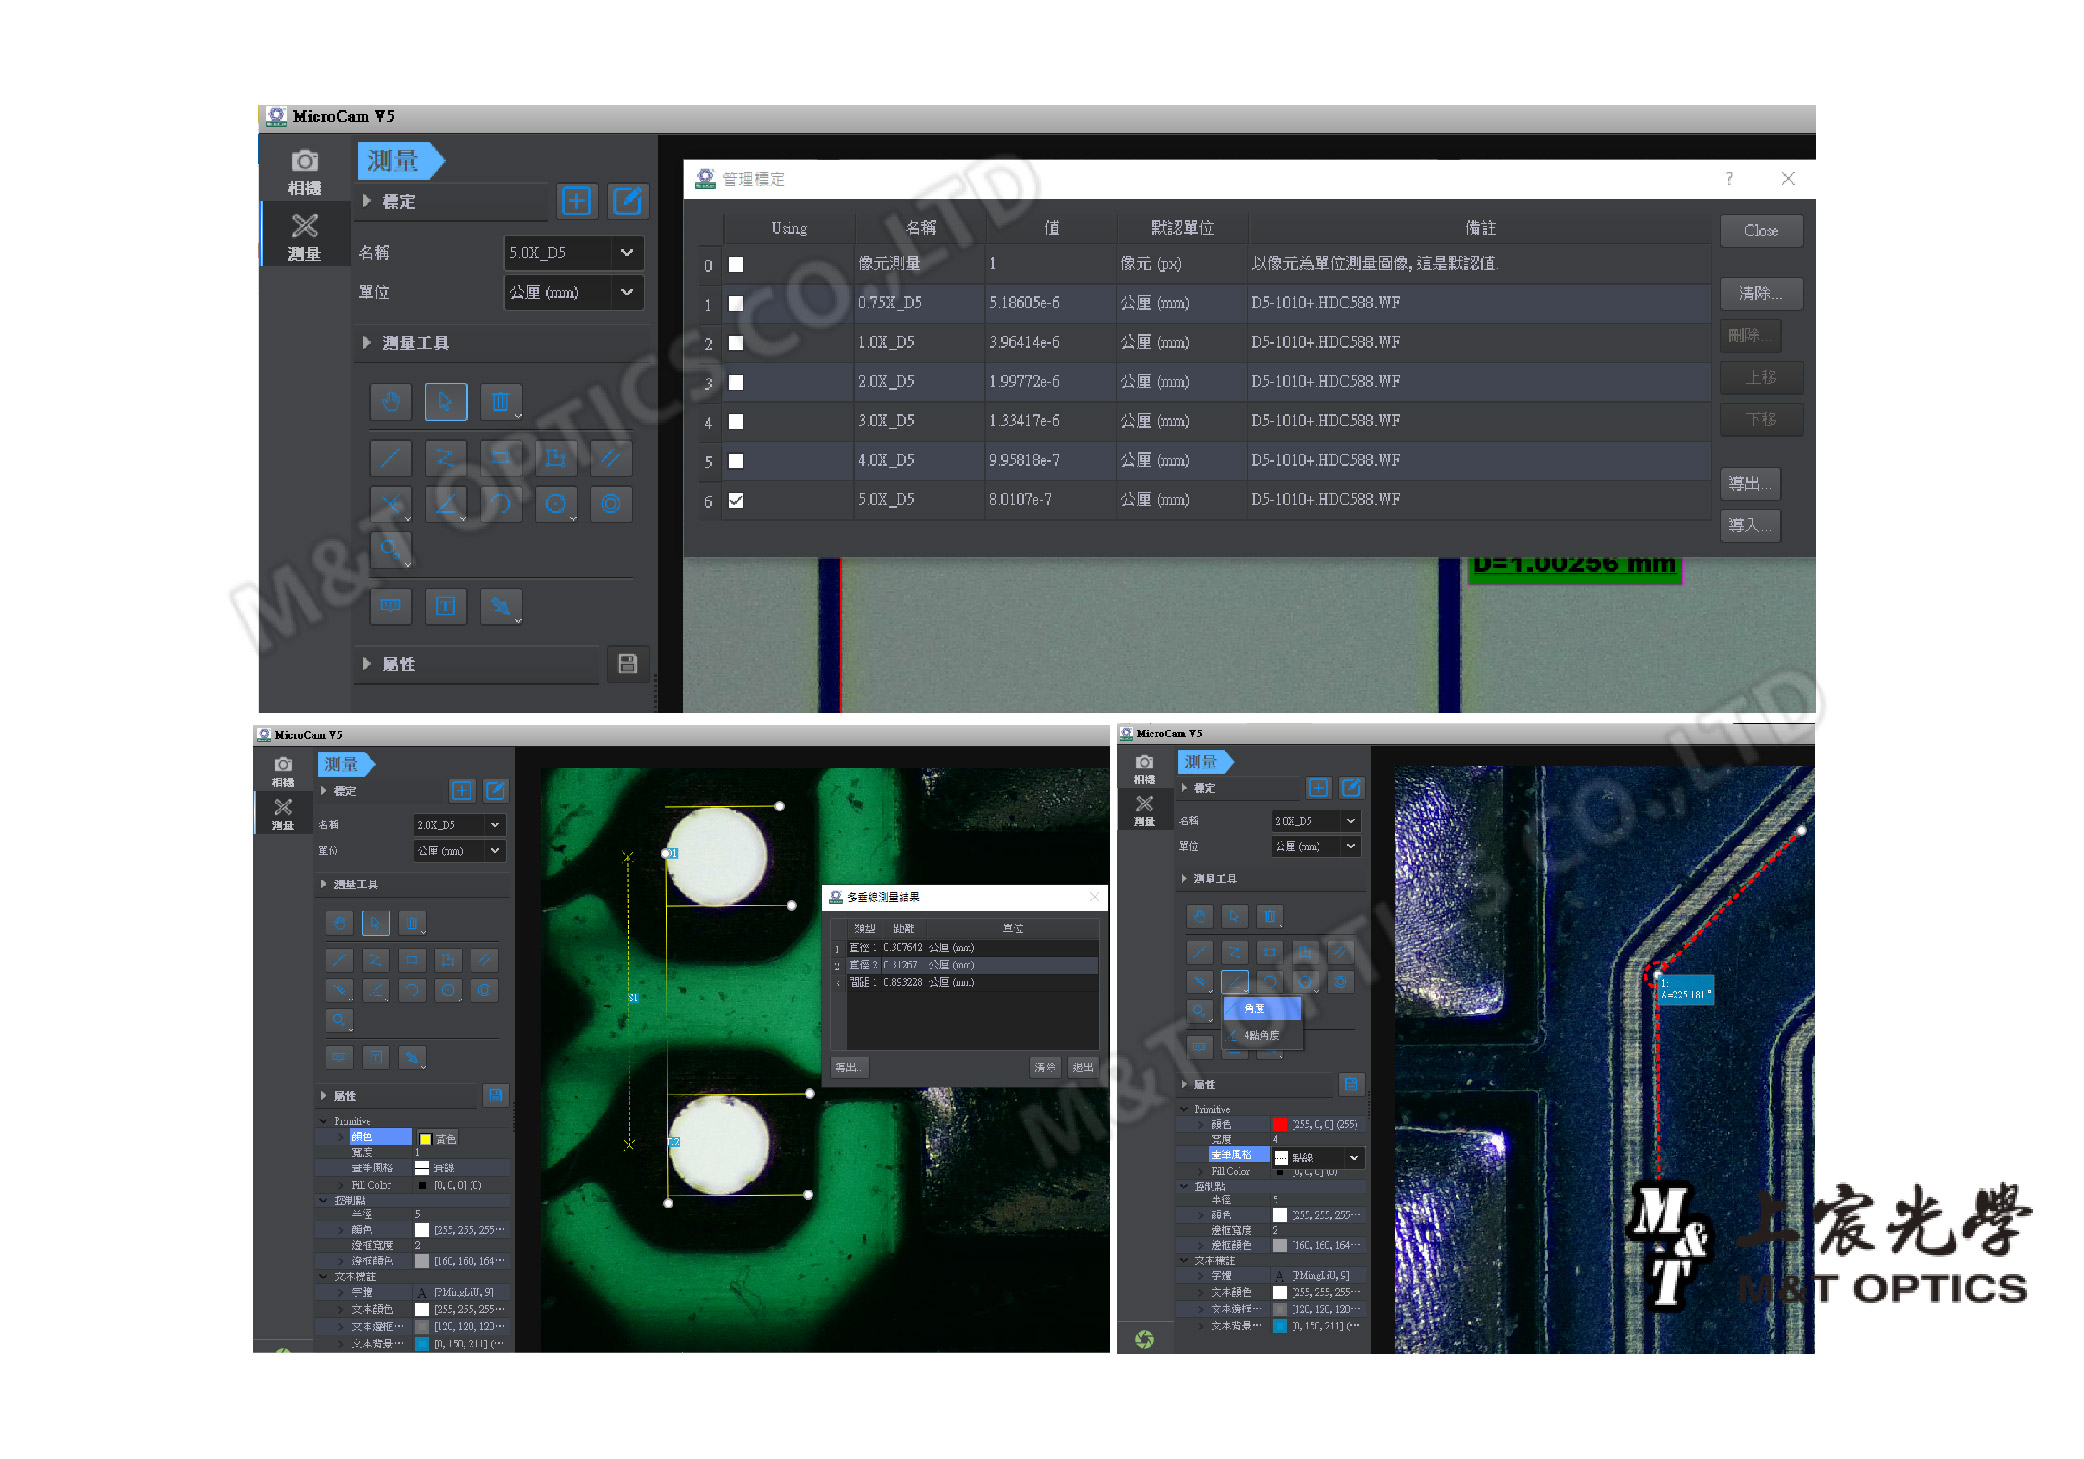
Task: Select the pan hand tool in top MicroCam panel
Action: click(391, 402)
